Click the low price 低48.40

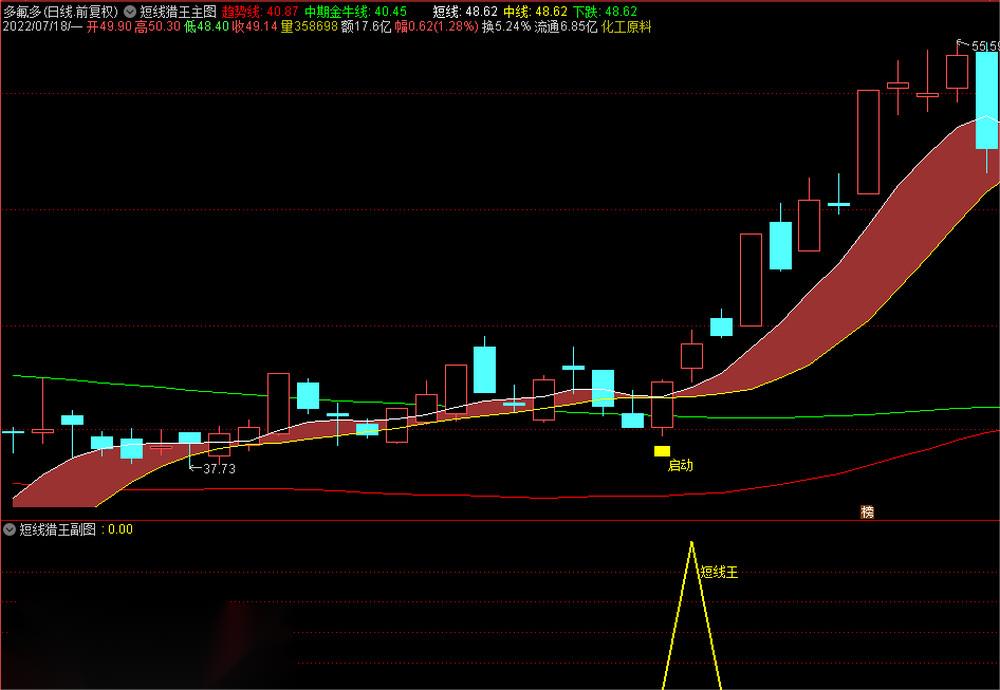pyautogui.click(x=207, y=27)
